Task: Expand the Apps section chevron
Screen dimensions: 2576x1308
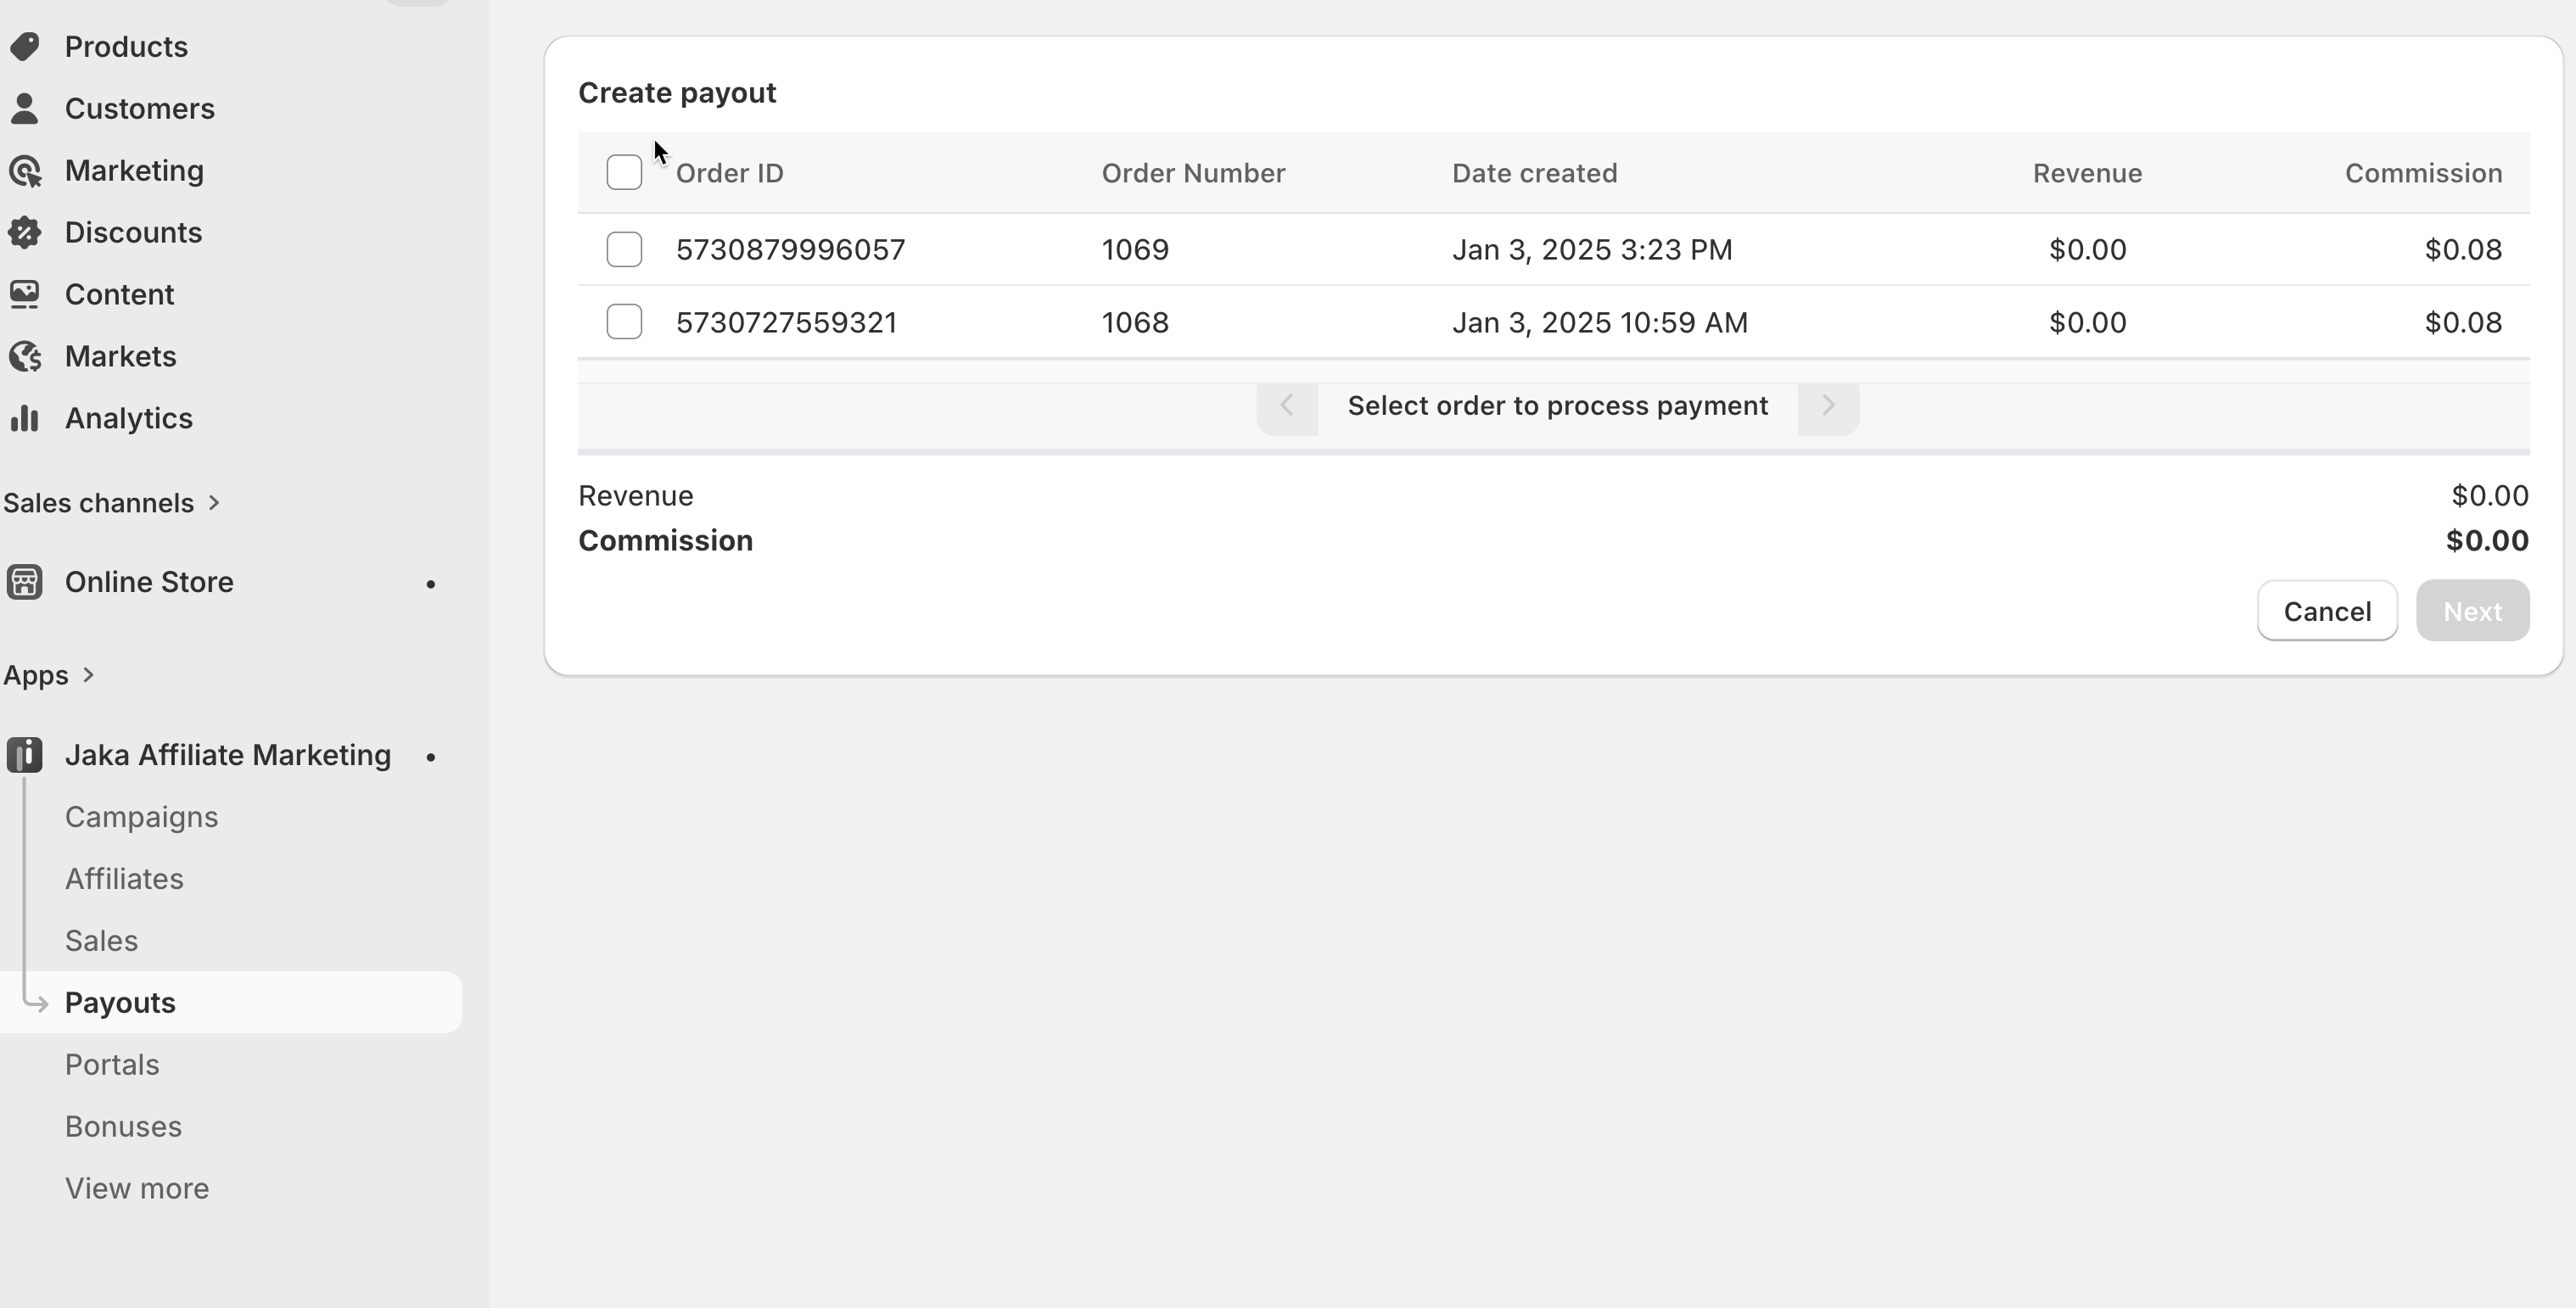Action: pyautogui.click(x=88, y=675)
